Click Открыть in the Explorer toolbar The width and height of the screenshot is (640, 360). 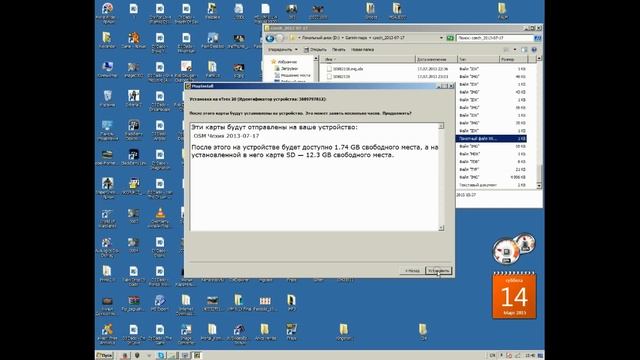tap(315, 49)
